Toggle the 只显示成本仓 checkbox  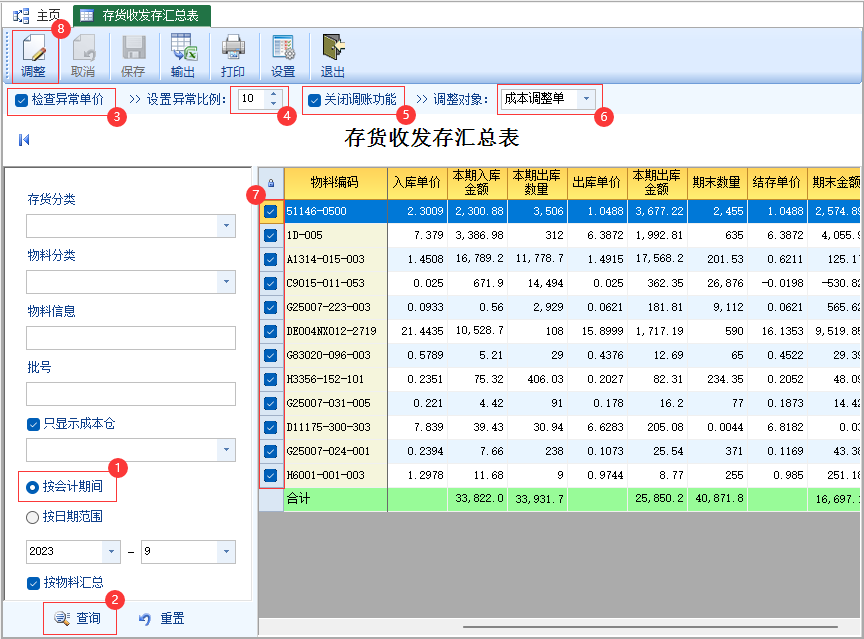click(x=33, y=424)
